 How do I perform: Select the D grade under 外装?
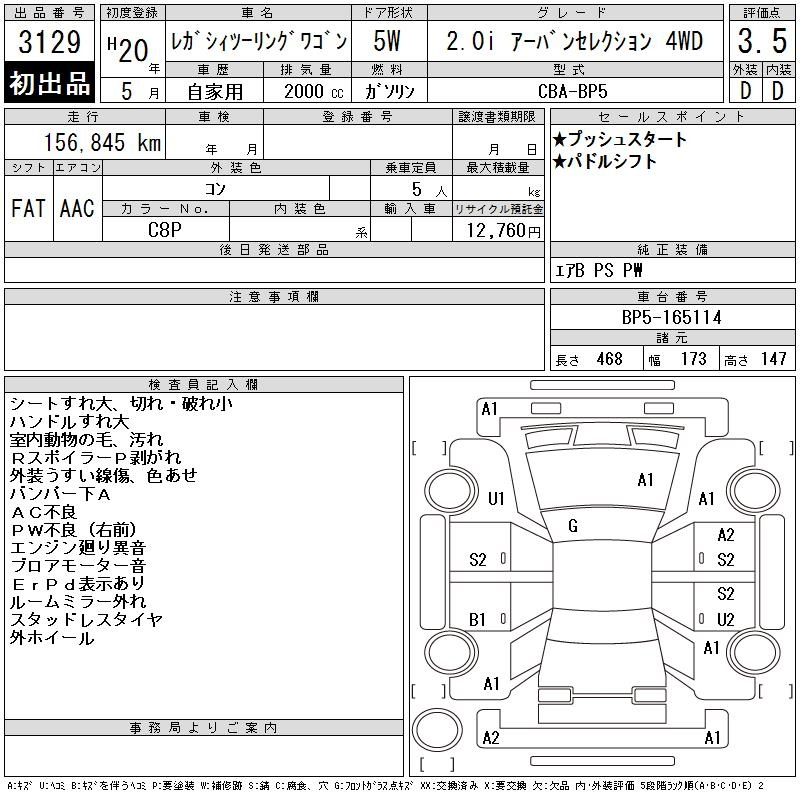pos(745,91)
